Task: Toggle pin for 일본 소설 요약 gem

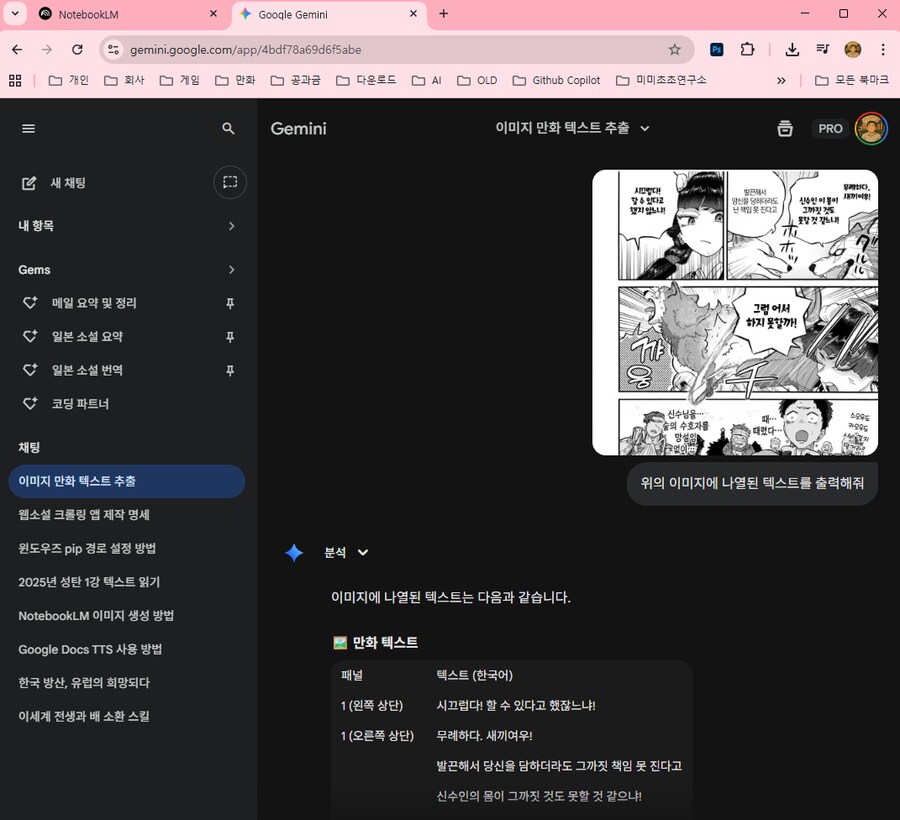Action: pyautogui.click(x=231, y=337)
